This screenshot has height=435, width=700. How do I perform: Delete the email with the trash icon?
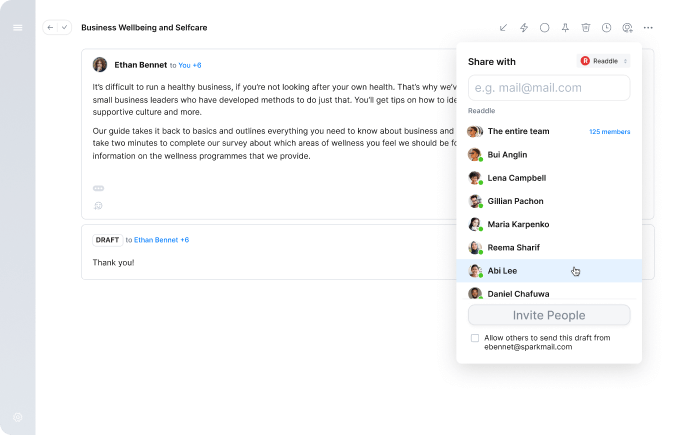[x=586, y=28]
